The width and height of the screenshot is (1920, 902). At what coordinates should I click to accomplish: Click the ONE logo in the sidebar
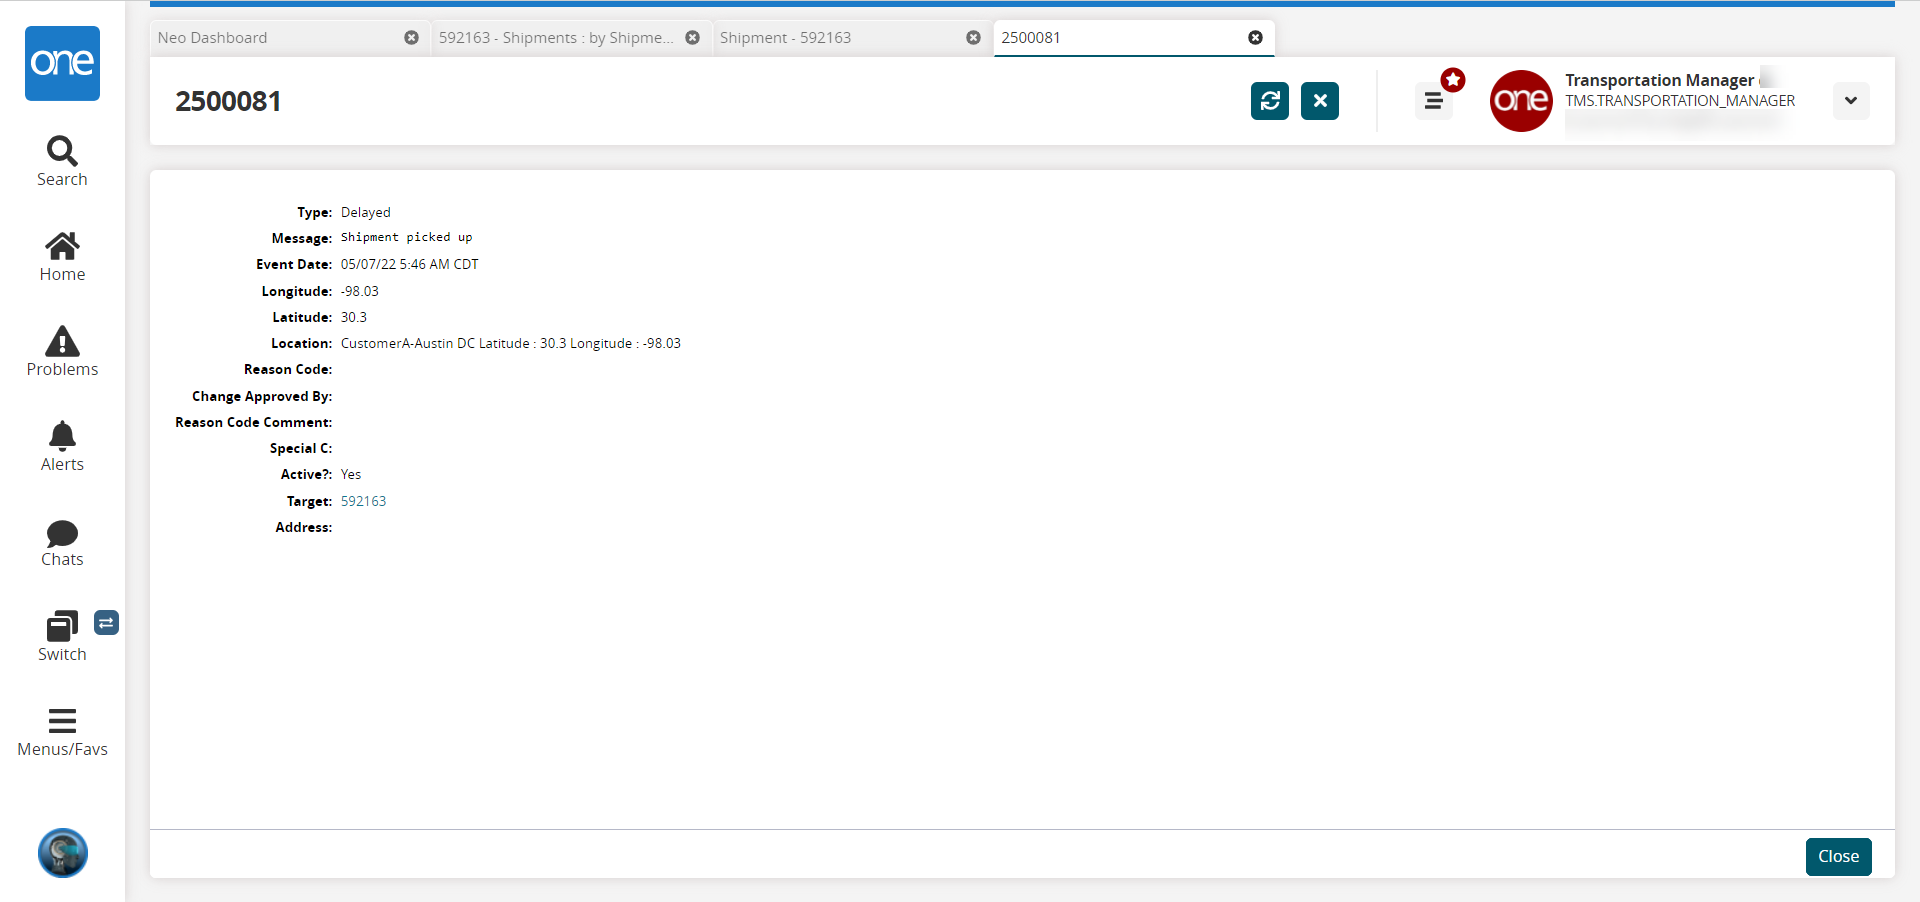pyautogui.click(x=62, y=63)
